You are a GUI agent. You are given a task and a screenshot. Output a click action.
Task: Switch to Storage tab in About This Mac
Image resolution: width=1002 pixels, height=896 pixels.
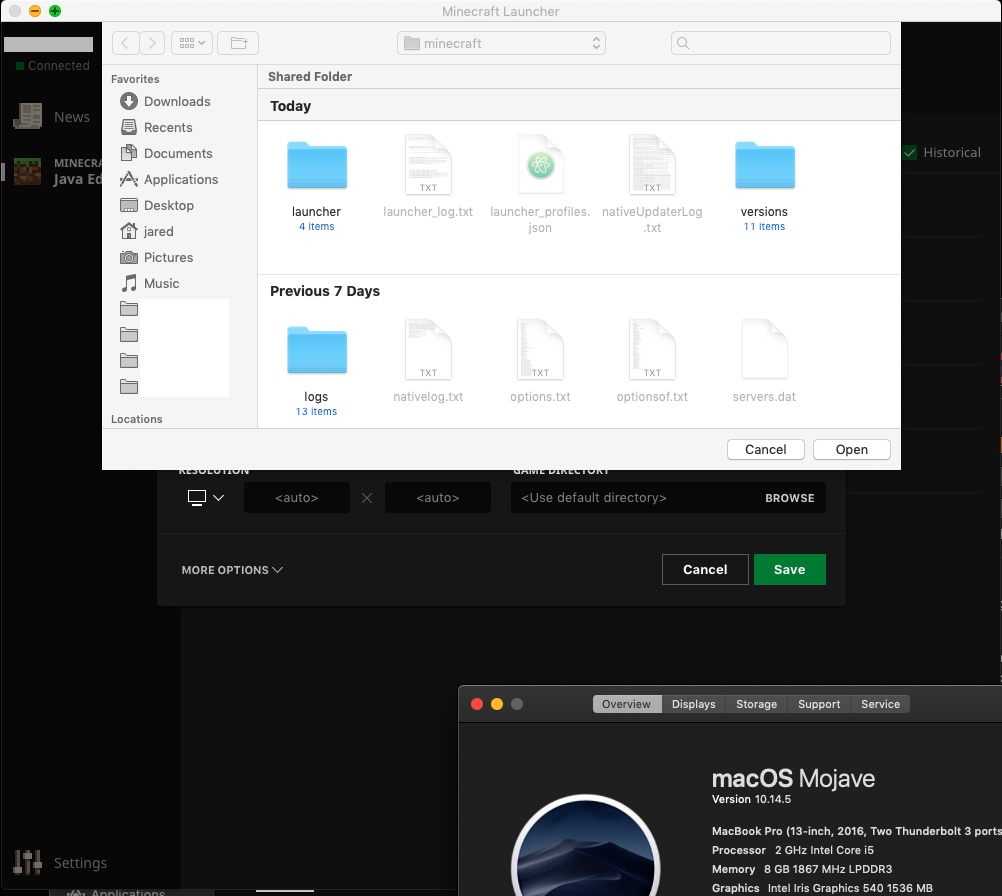[757, 704]
